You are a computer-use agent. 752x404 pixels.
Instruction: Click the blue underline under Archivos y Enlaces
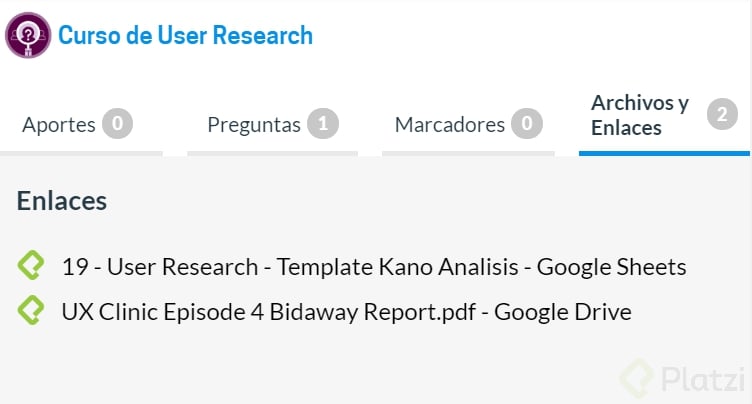click(664, 154)
